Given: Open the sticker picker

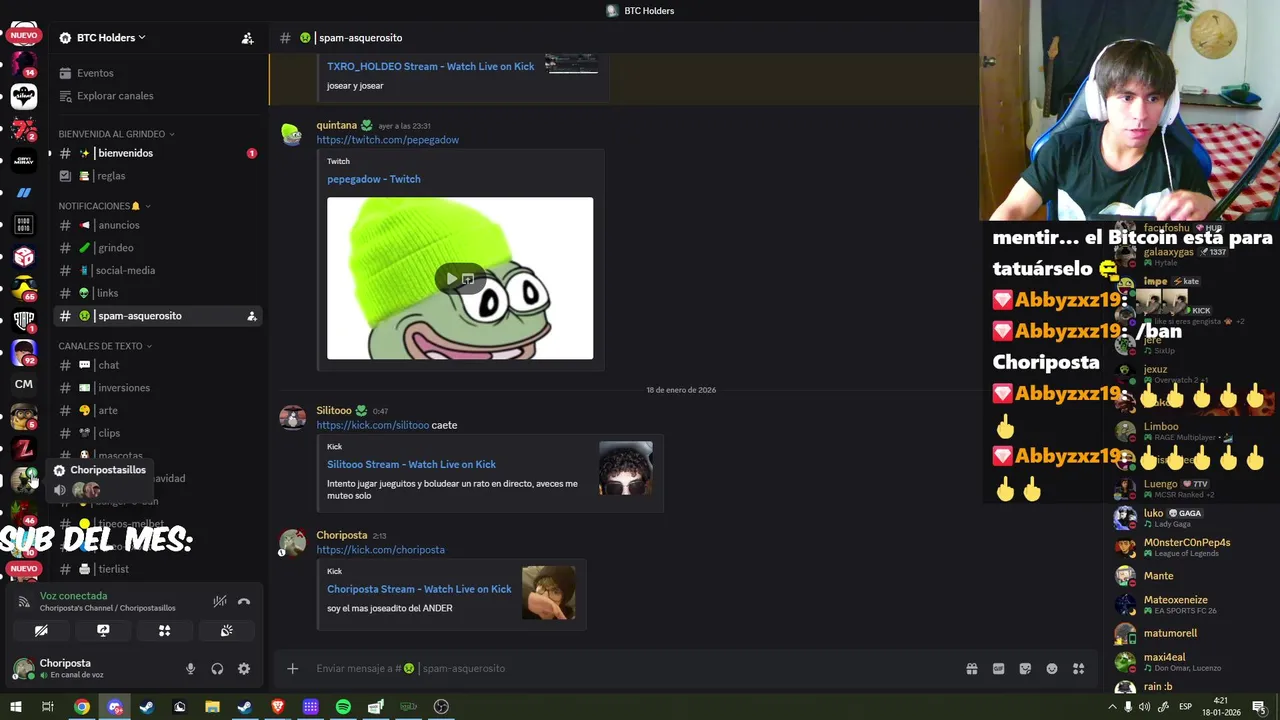Looking at the screenshot, I should click(x=1025, y=669).
